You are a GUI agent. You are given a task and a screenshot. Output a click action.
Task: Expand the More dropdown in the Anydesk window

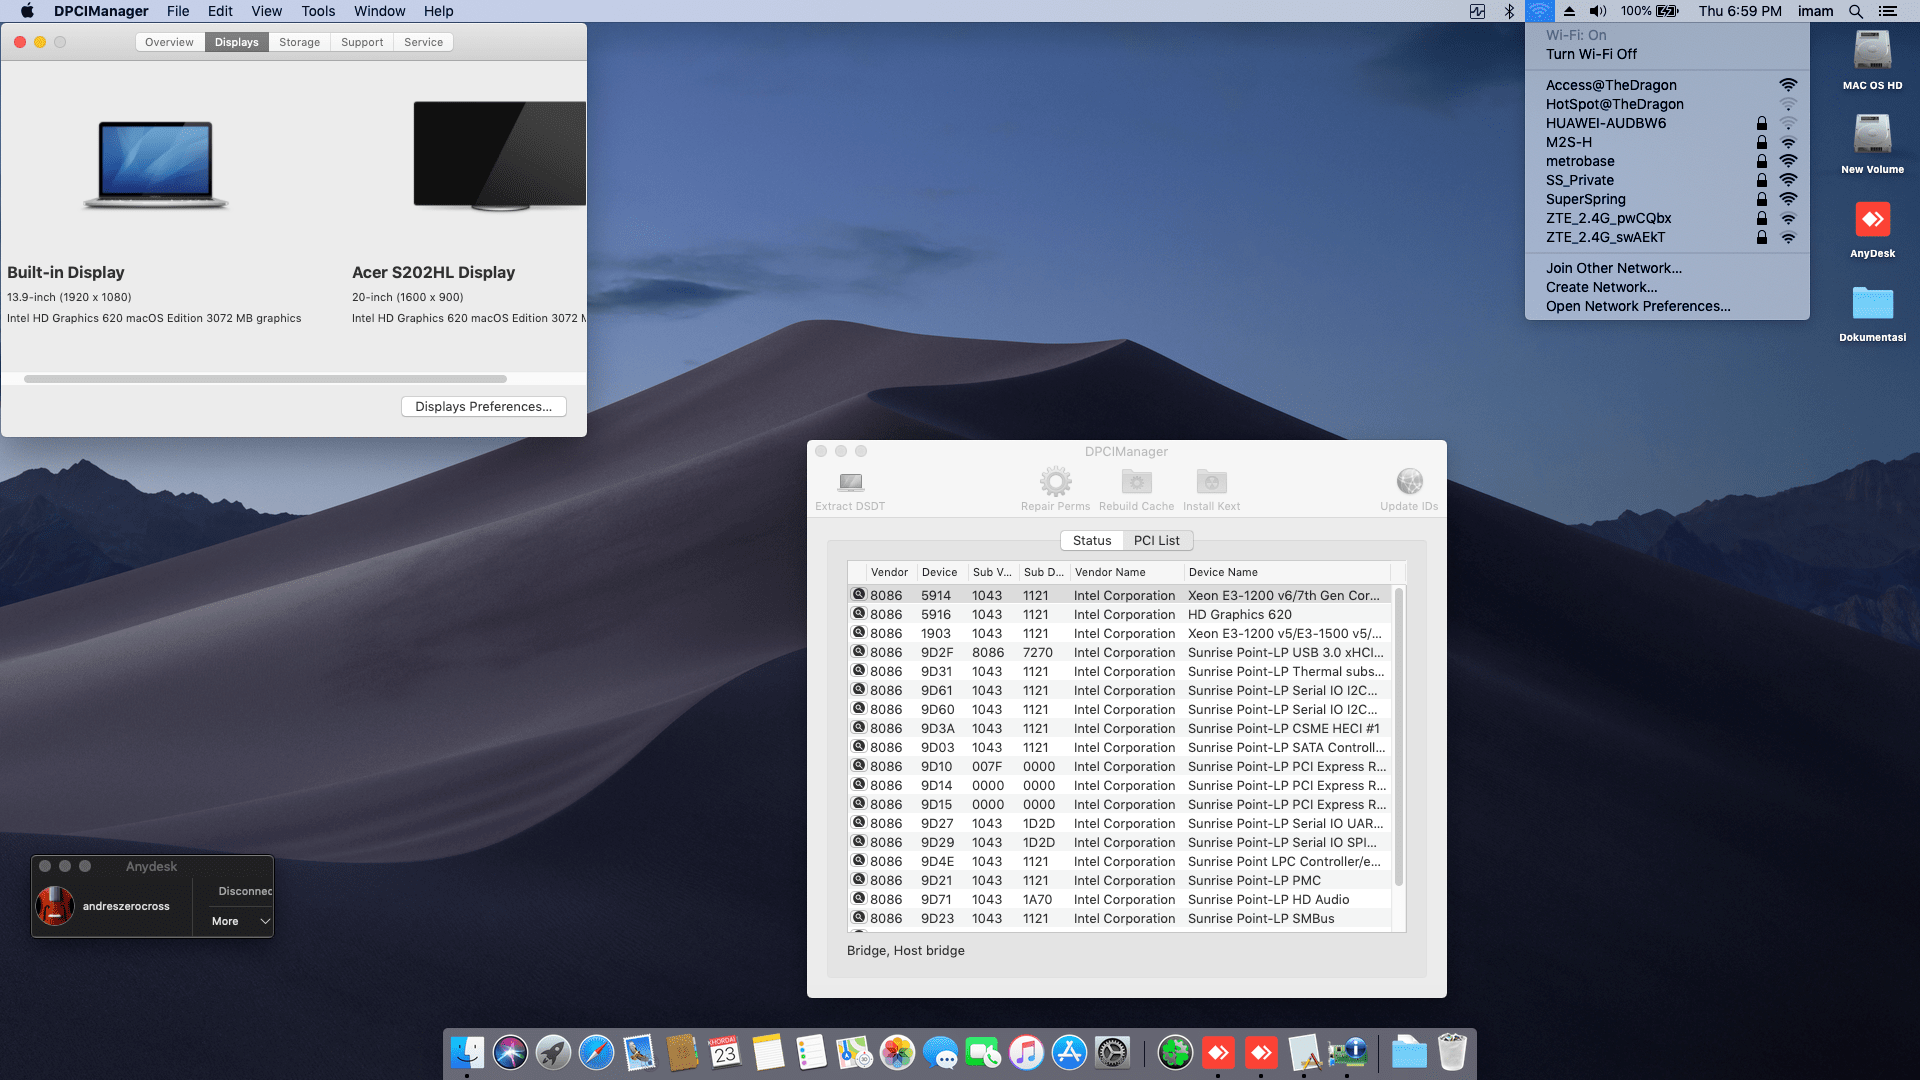click(240, 921)
